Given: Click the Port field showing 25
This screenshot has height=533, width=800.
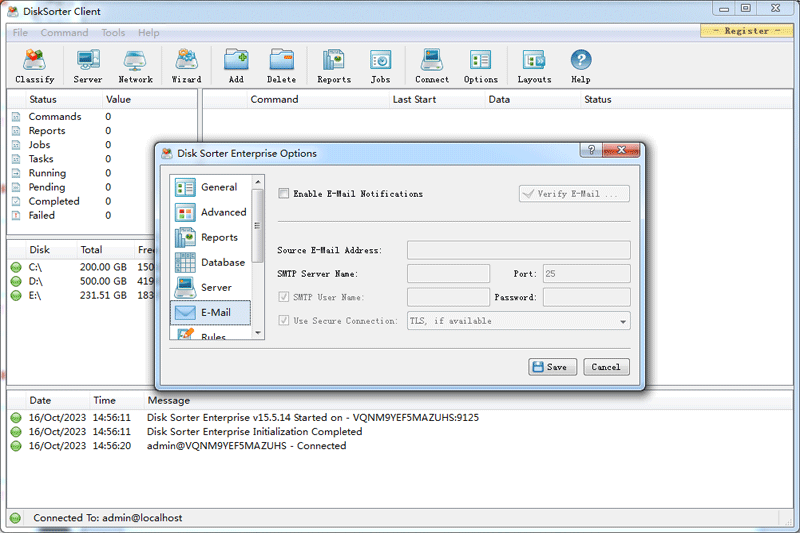Looking at the screenshot, I should click(586, 273).
